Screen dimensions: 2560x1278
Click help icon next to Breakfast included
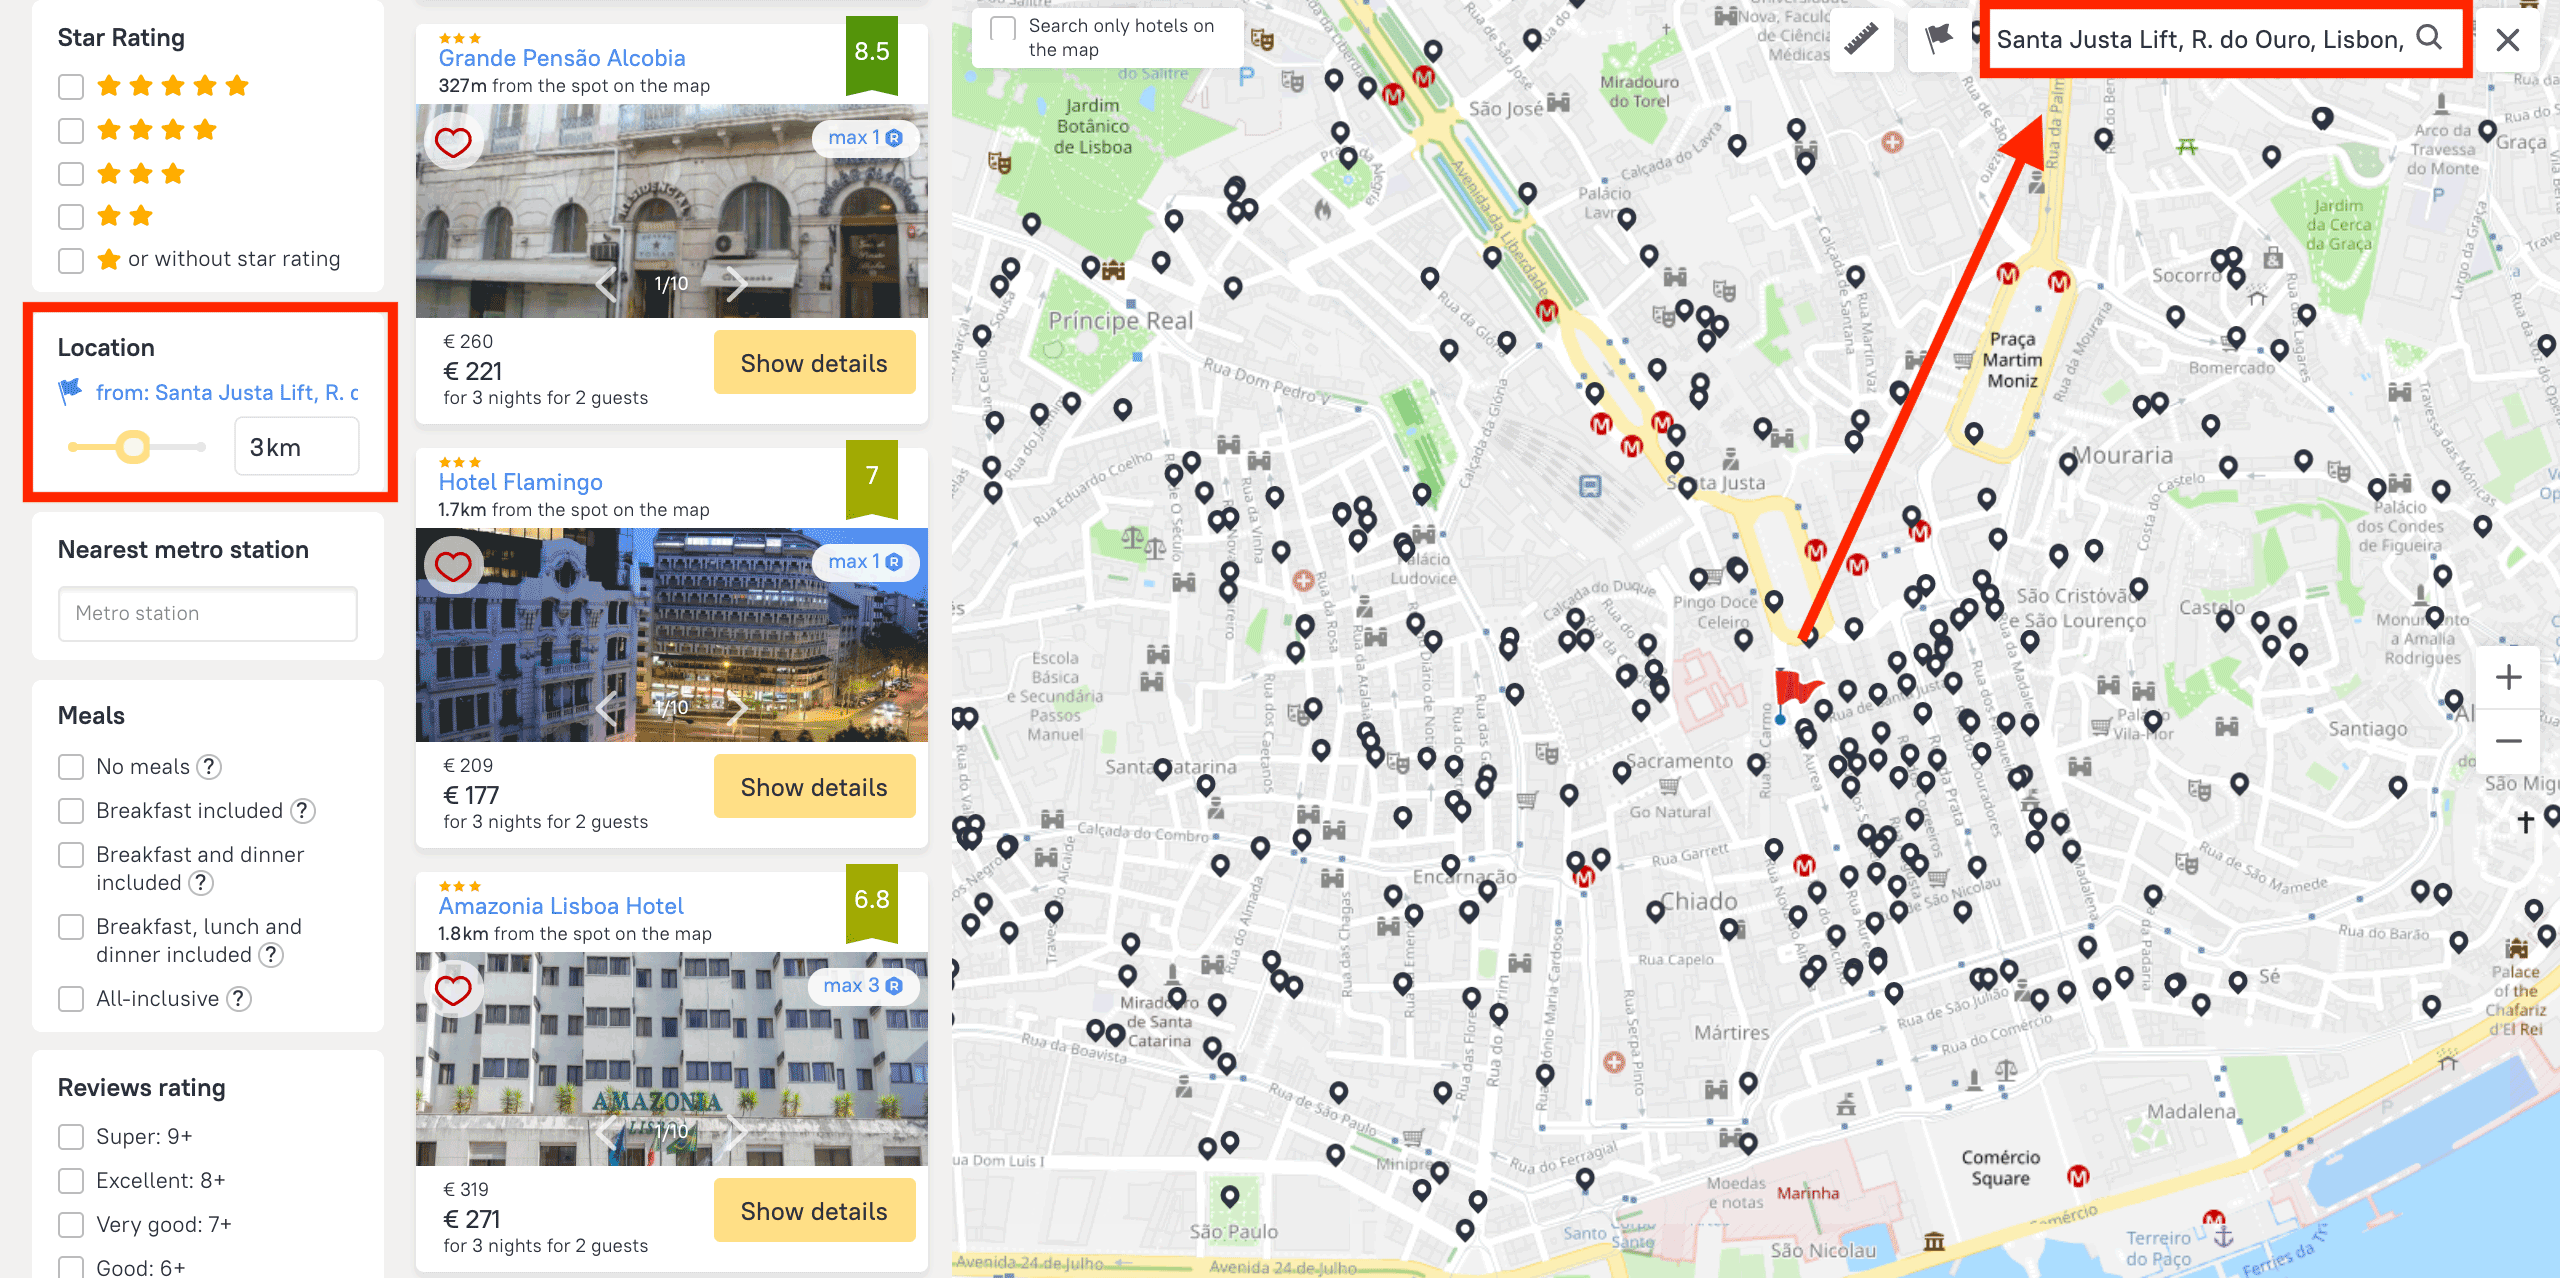tap(303, 811)
